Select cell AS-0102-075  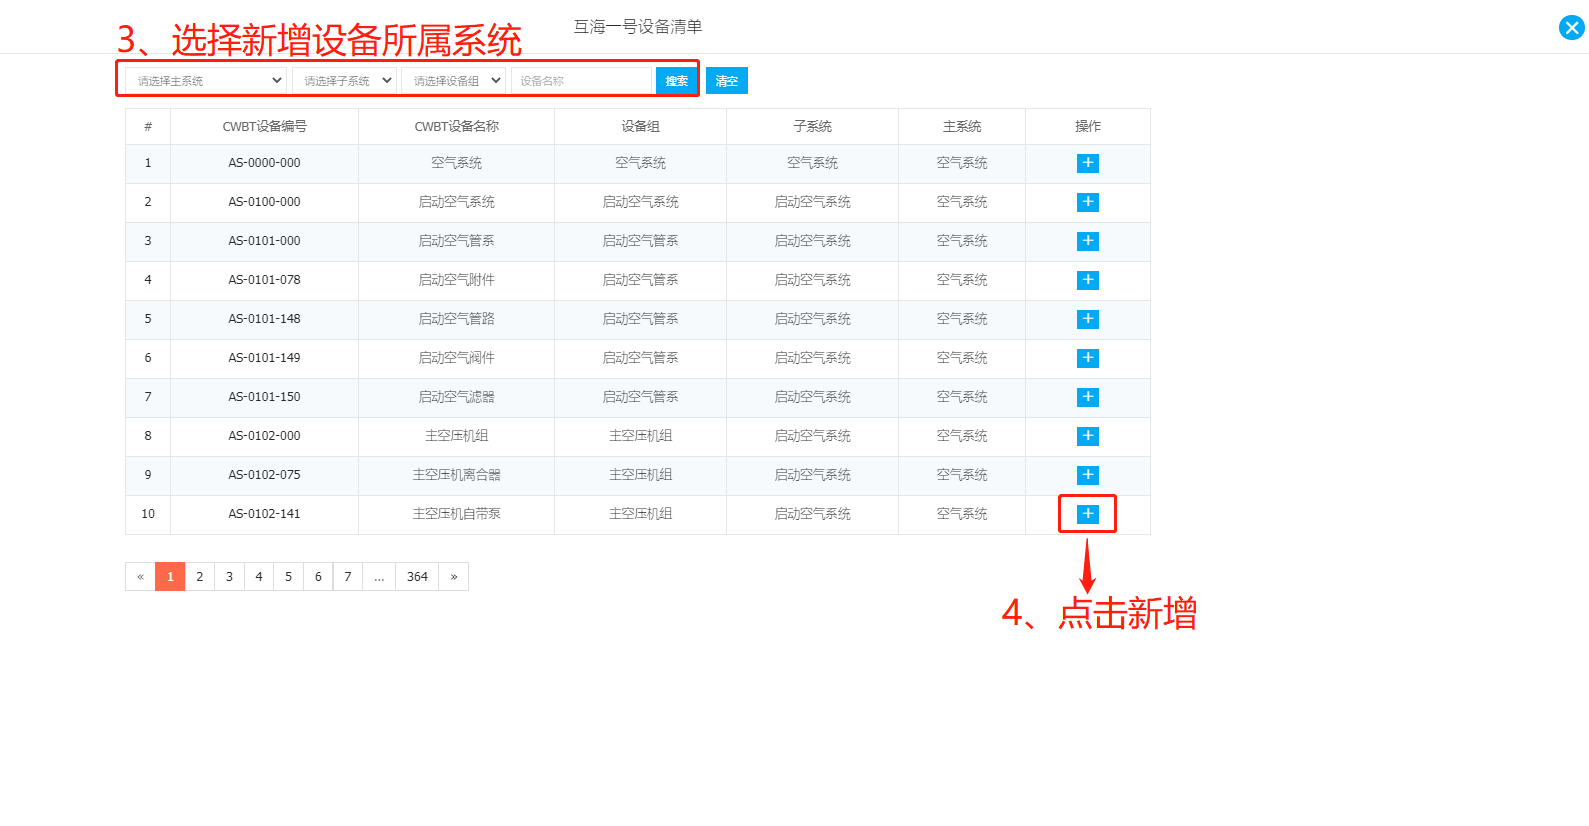pos(264,475)
